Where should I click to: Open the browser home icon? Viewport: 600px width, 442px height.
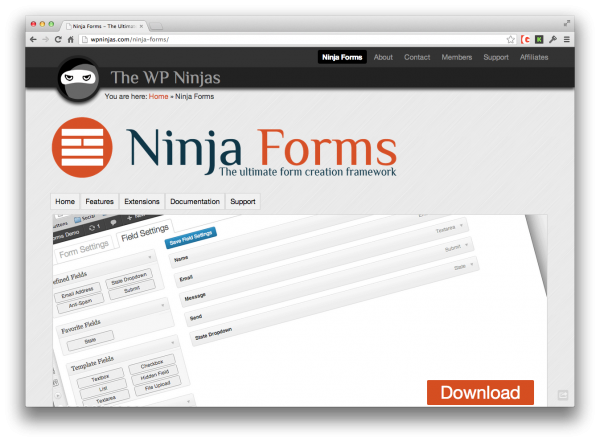[x=70, y=39]
